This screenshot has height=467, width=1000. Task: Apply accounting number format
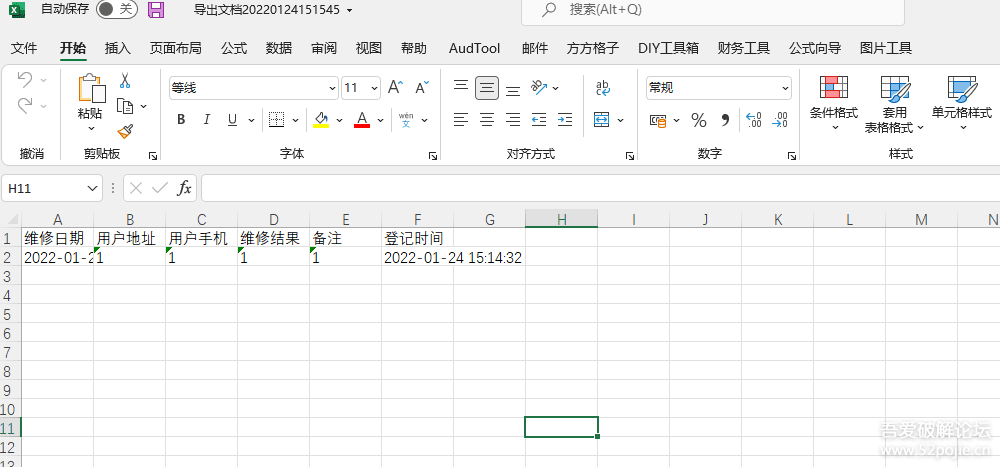coord(658,120)
